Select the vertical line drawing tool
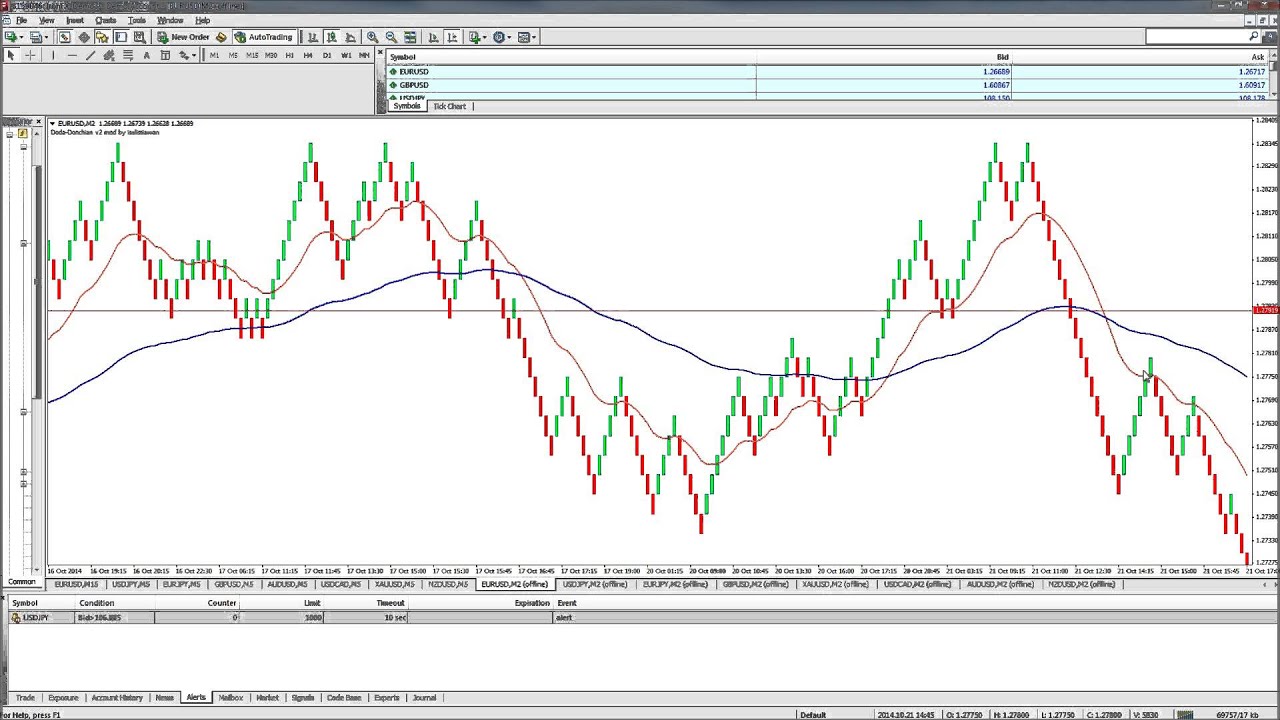This screenshot has width=1280, height=720. pos(53,55)
